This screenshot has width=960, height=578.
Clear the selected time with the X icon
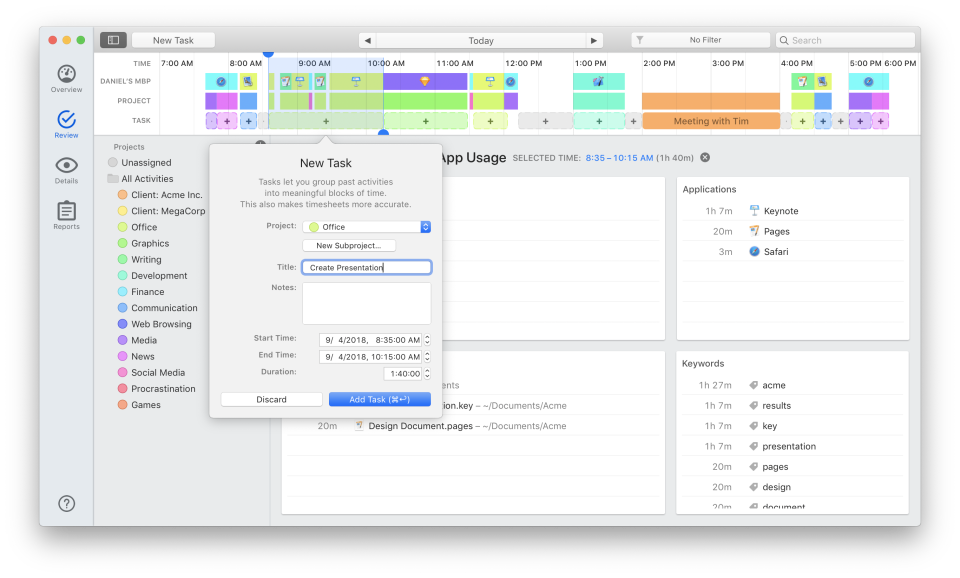(x=705, y=157)
